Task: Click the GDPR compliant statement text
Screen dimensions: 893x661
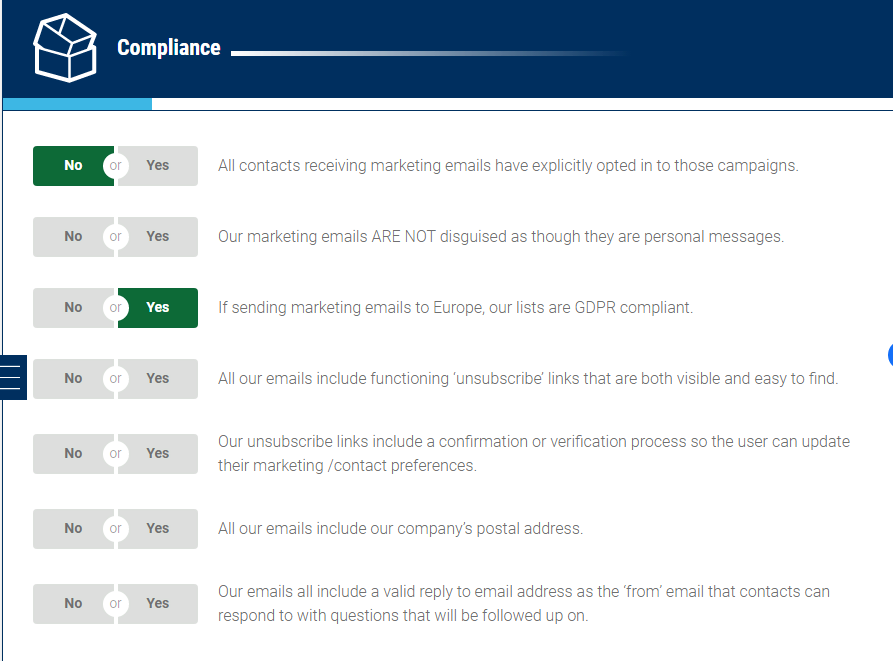Action: (x=455, y=307)
